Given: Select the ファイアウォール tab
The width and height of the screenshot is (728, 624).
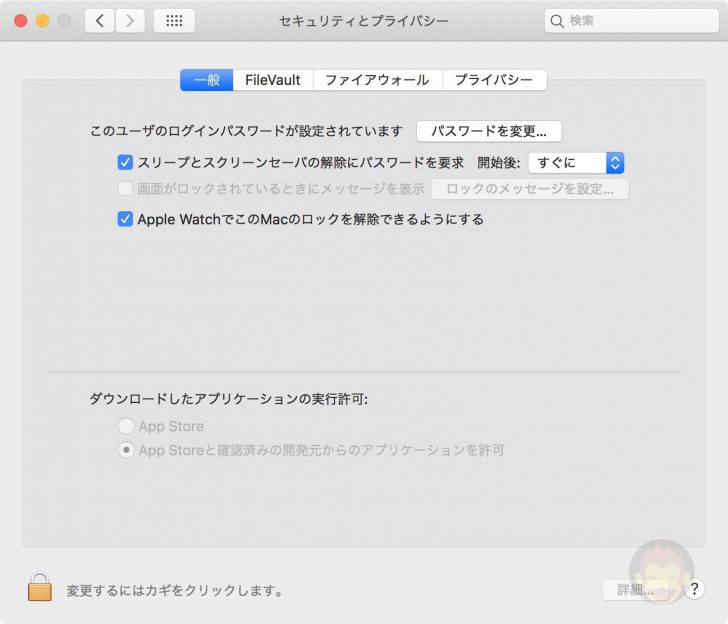Looking at the screenshot, I should [x=378, y=80].
